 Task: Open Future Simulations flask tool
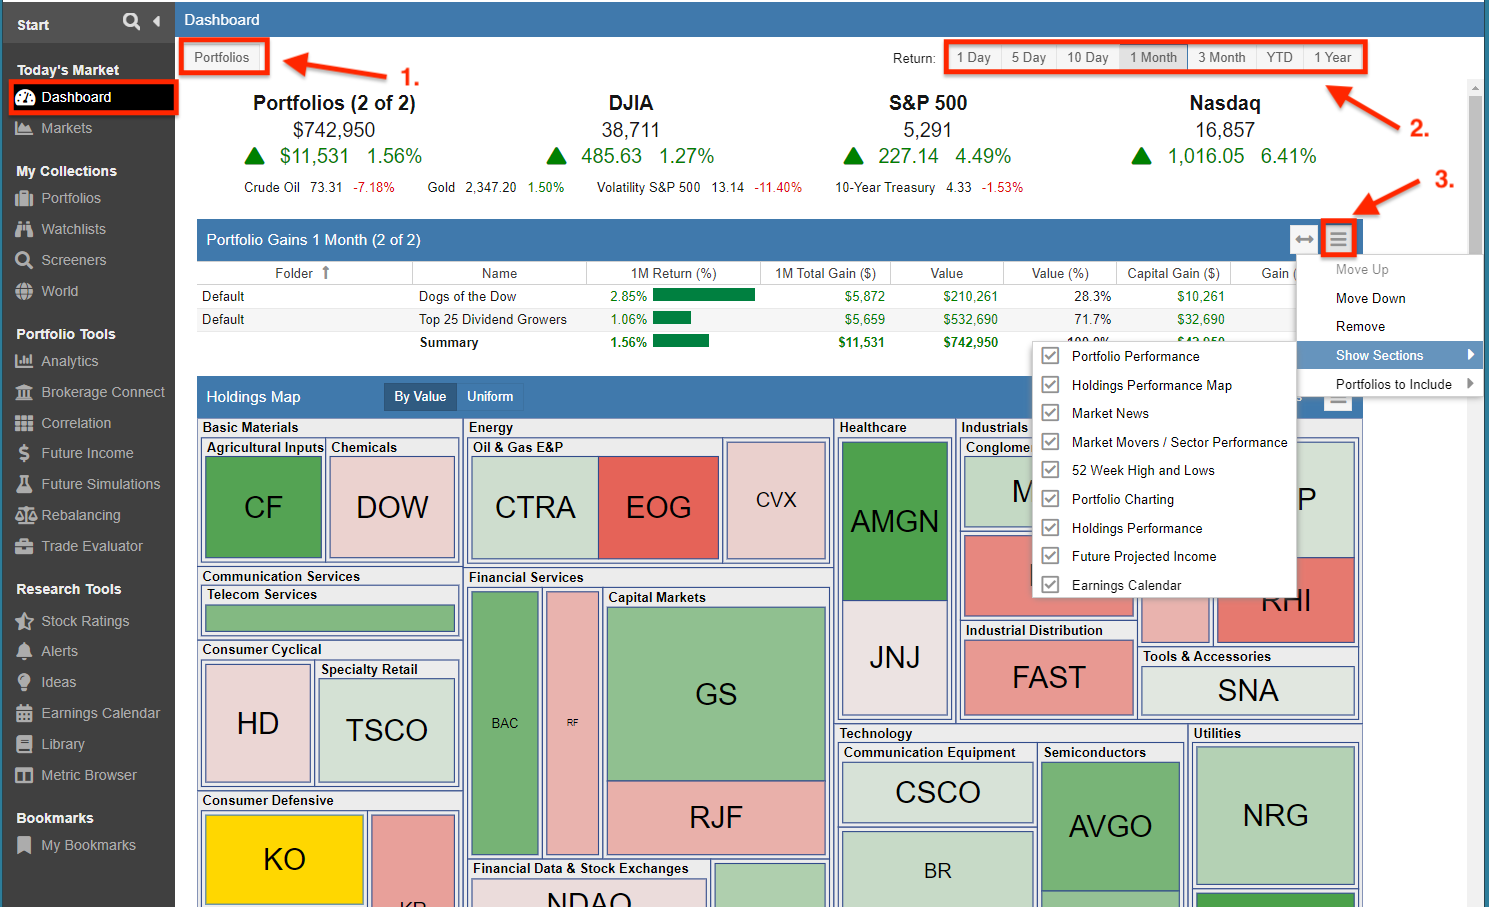[100, 484]
